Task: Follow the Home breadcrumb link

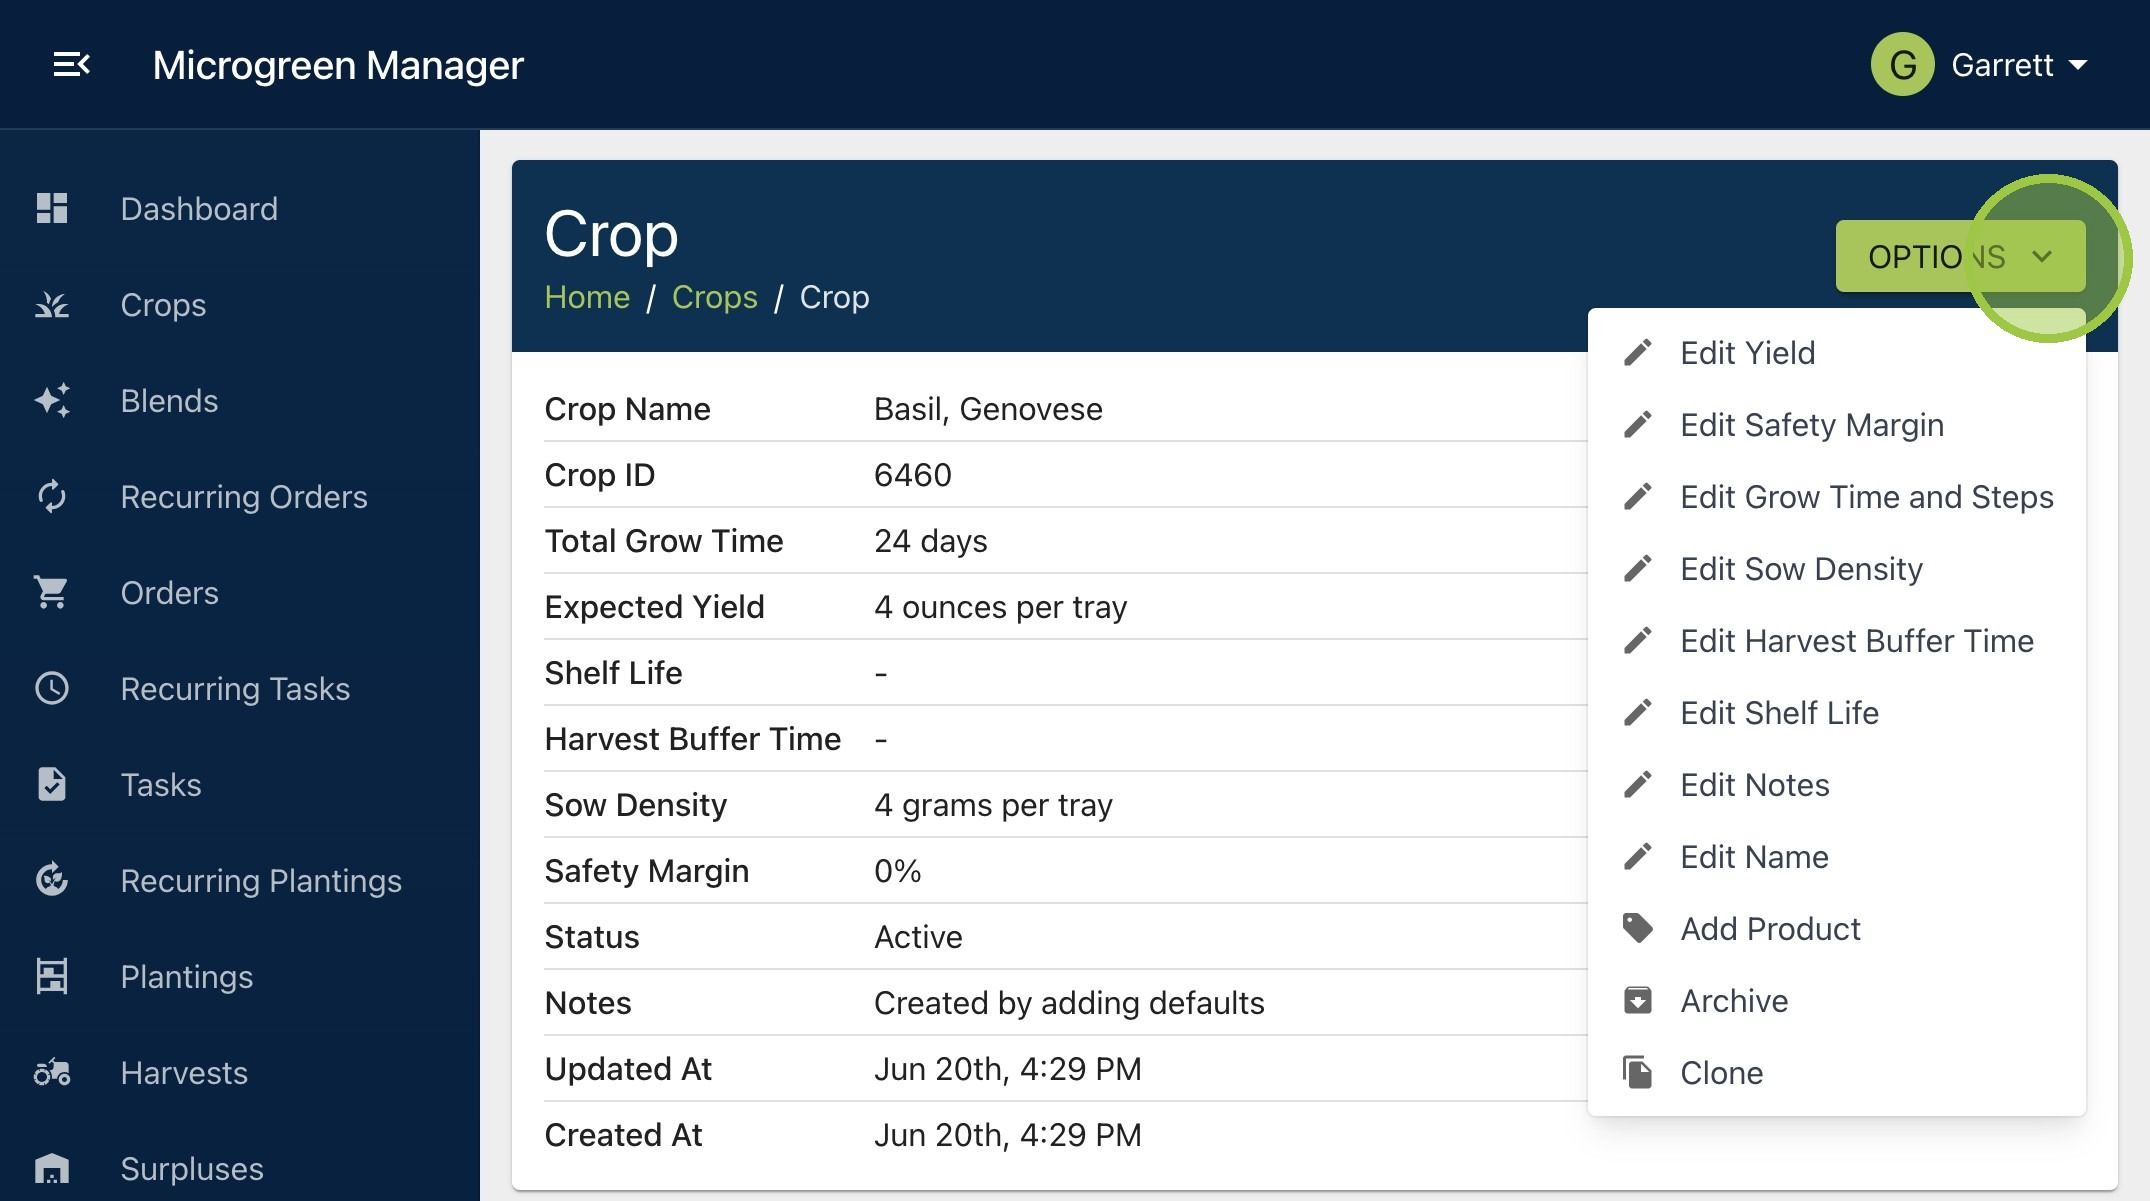Action: tap(587, 297)
